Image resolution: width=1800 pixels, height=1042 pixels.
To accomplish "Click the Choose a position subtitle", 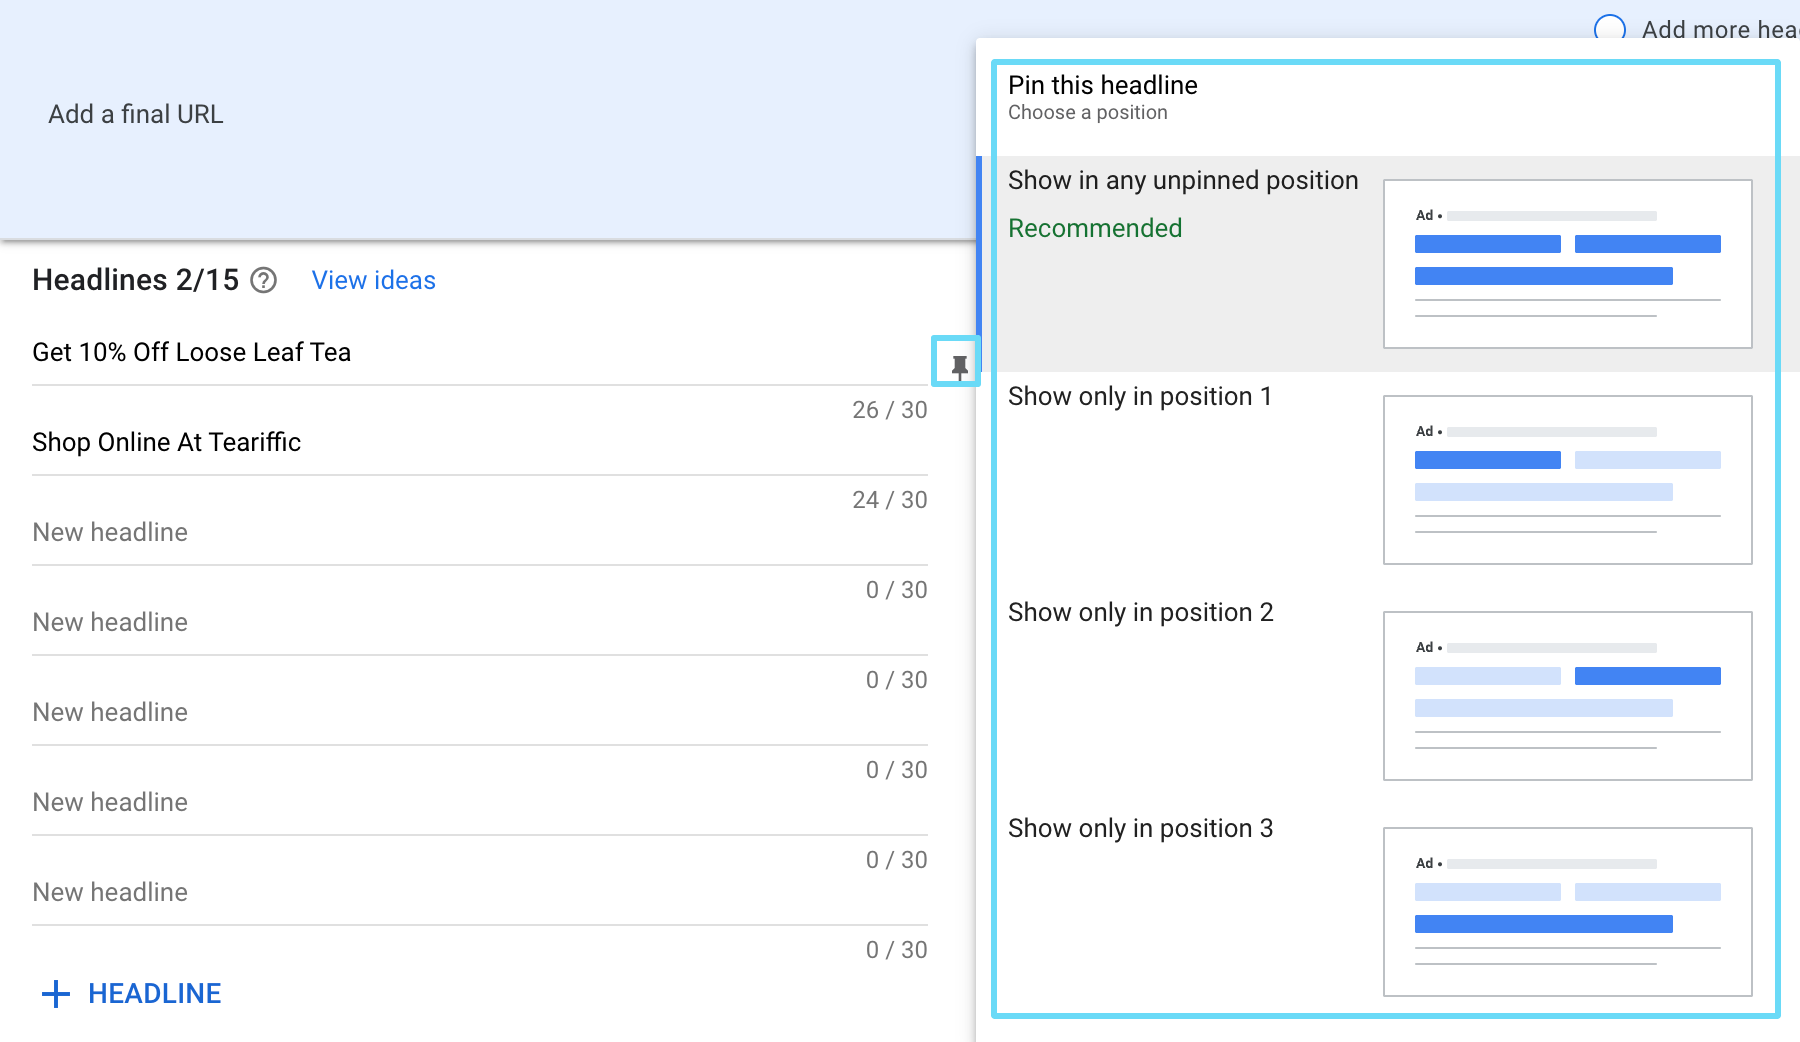I will point(1087,113).
